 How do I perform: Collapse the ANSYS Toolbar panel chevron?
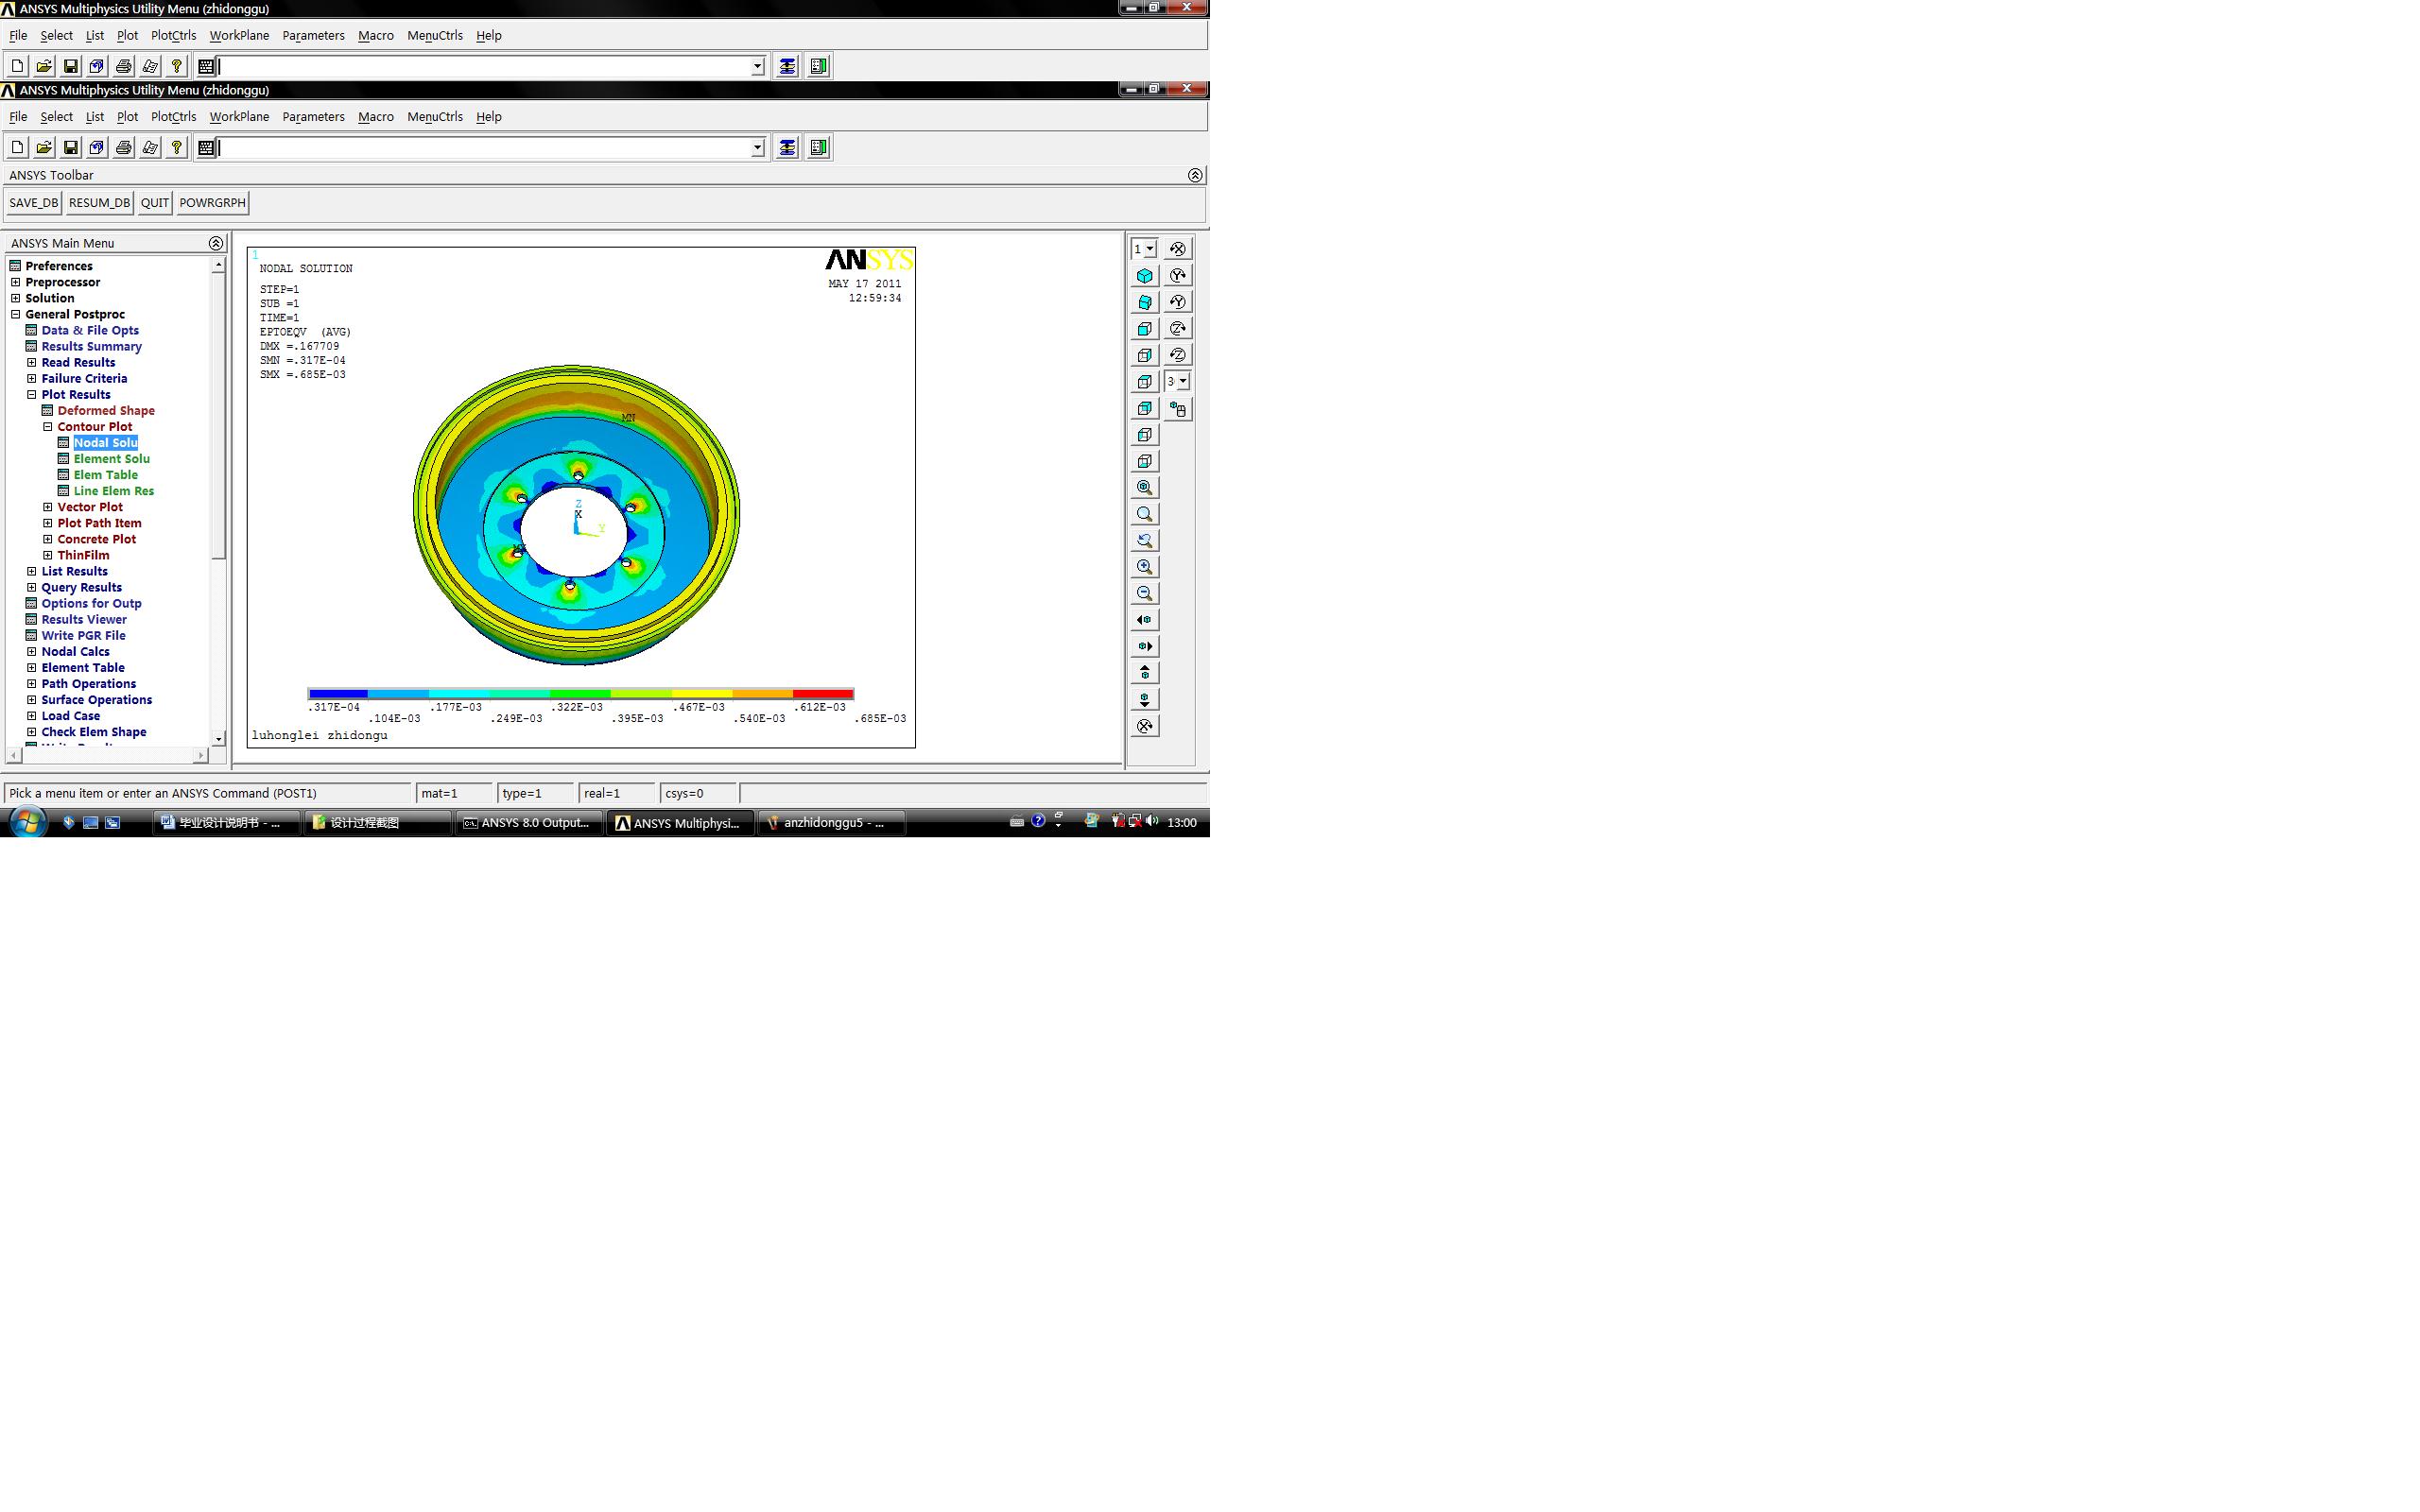(x=1195, y=175)
